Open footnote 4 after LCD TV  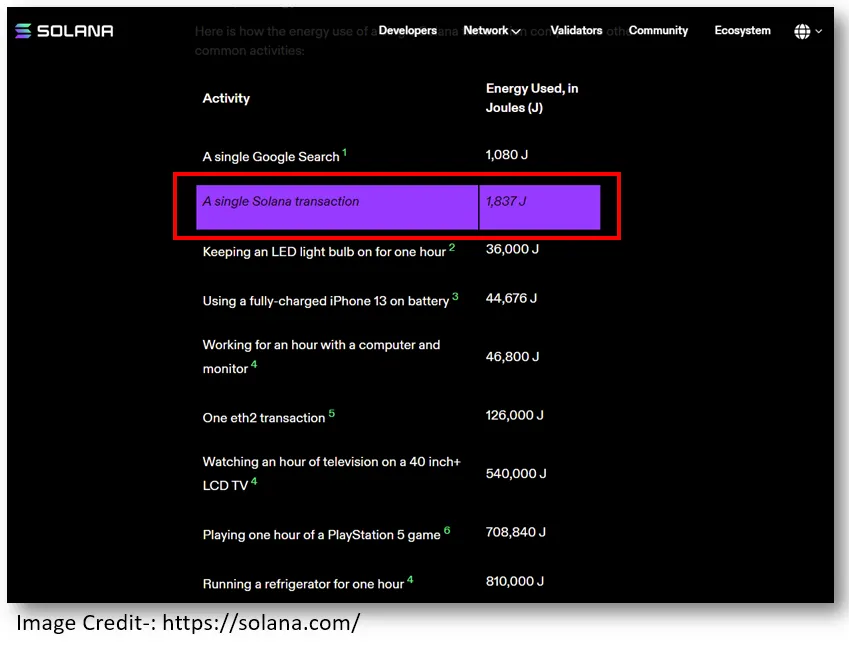254,481
